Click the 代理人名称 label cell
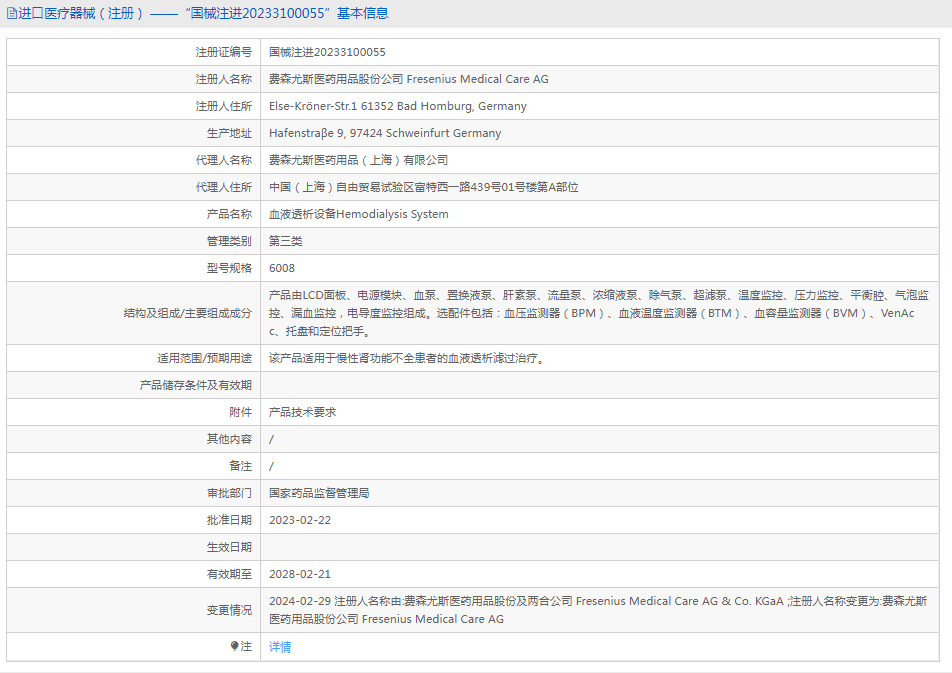This screenshot has width=952, height=673. coord(134,160)
